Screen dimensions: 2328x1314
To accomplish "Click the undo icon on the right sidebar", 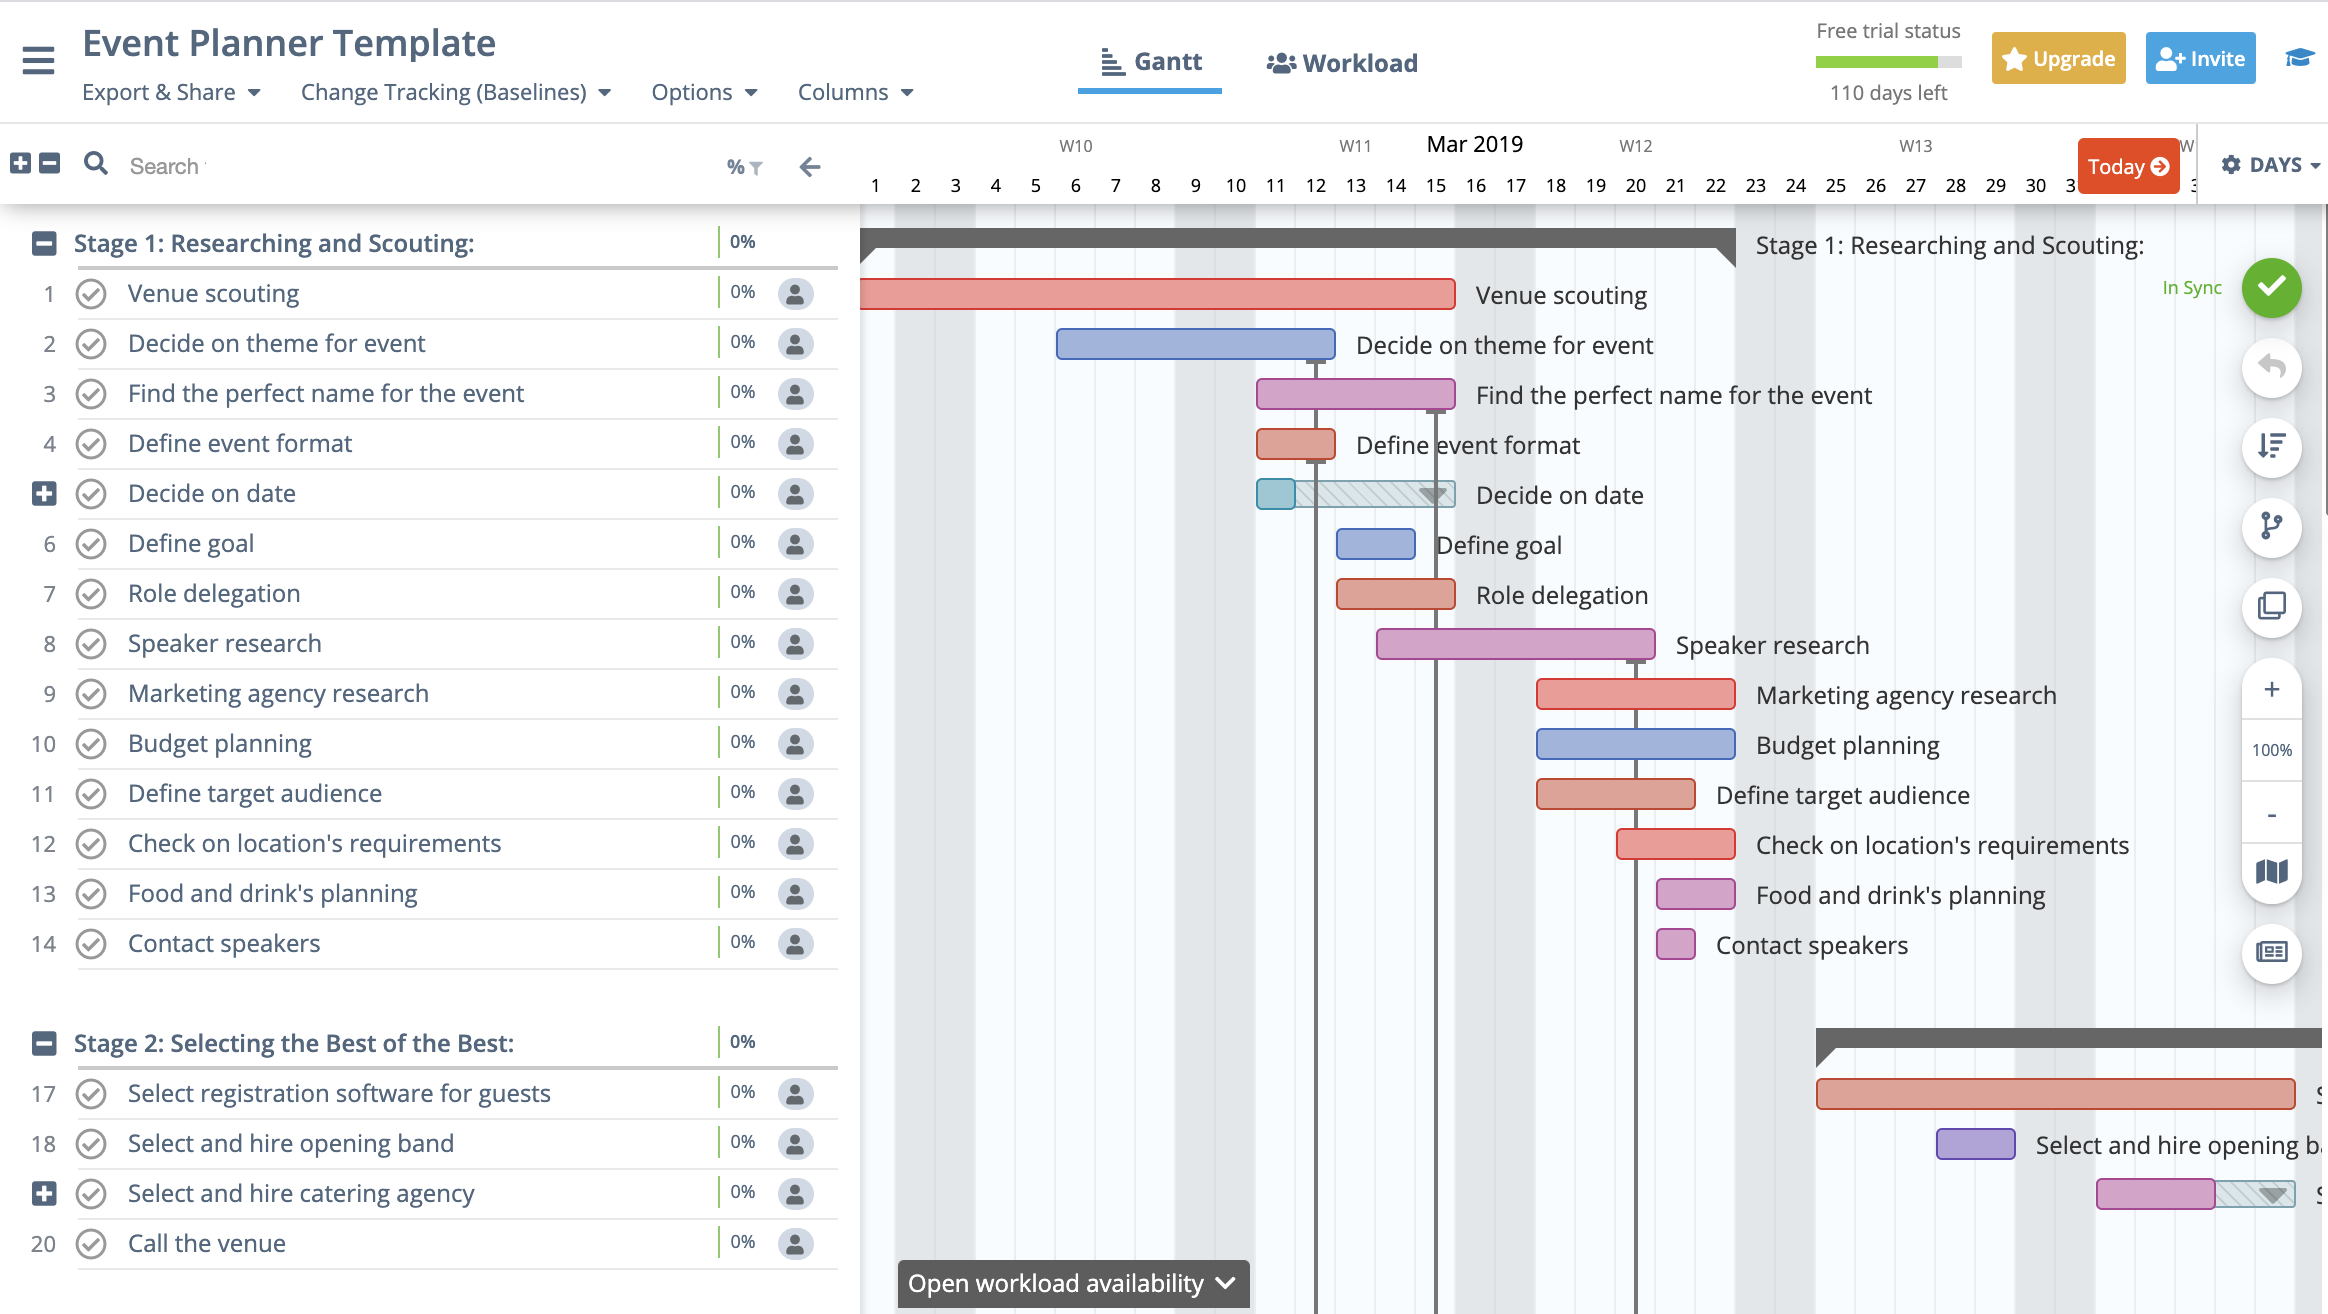I will (x=2270, y=368).
